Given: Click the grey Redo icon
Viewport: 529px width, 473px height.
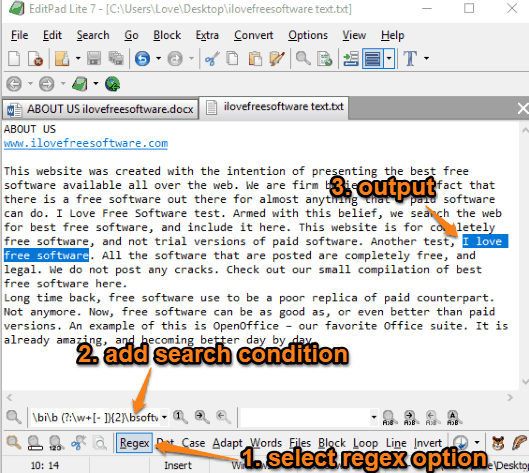Looking at the screenshot, I should tap(175, 59).
